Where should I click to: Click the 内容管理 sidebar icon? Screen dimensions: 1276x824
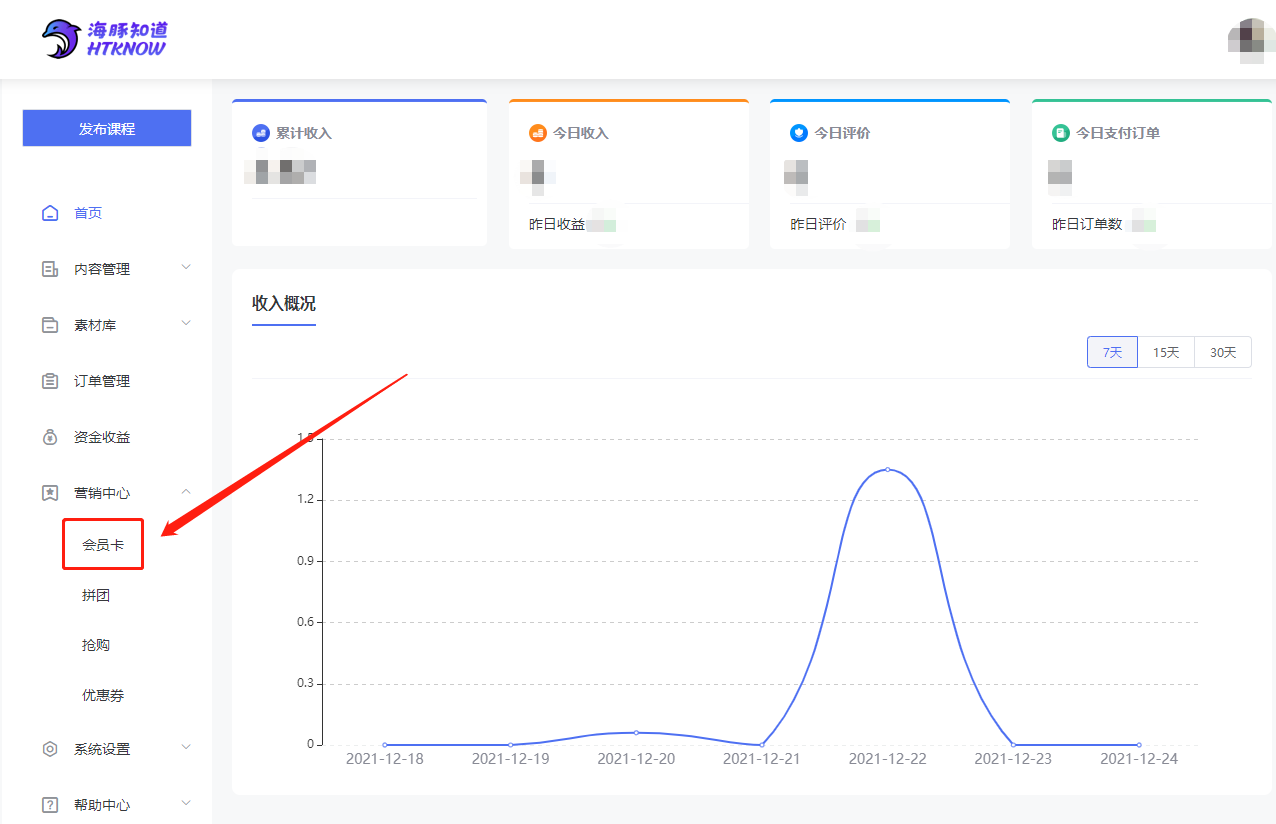click(x=50, y=269)
